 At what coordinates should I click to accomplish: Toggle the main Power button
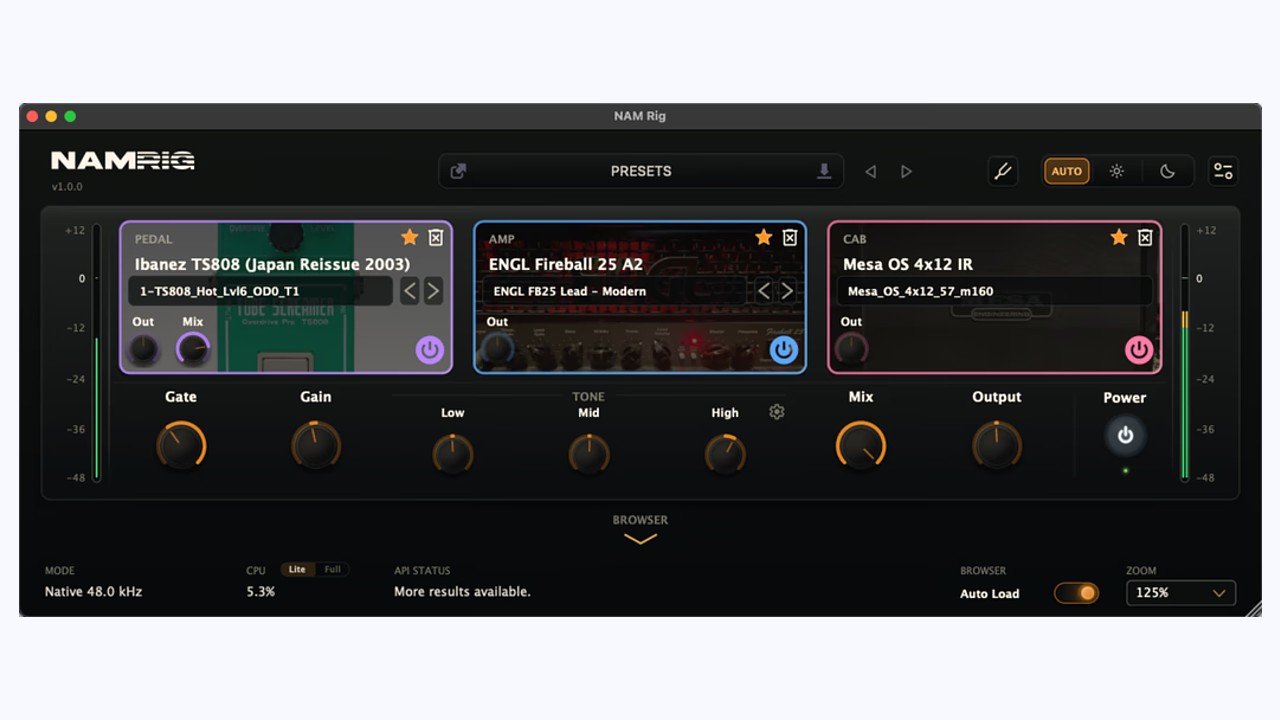(x=1125, y=435)
